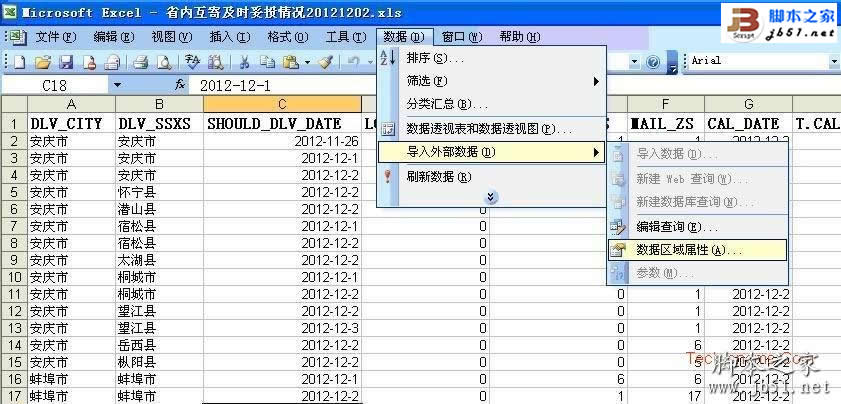The width and height of the screenshot is (841, 404).
Task: Choose 分类汇总(B) menu entry
Action: coord(492,104)
